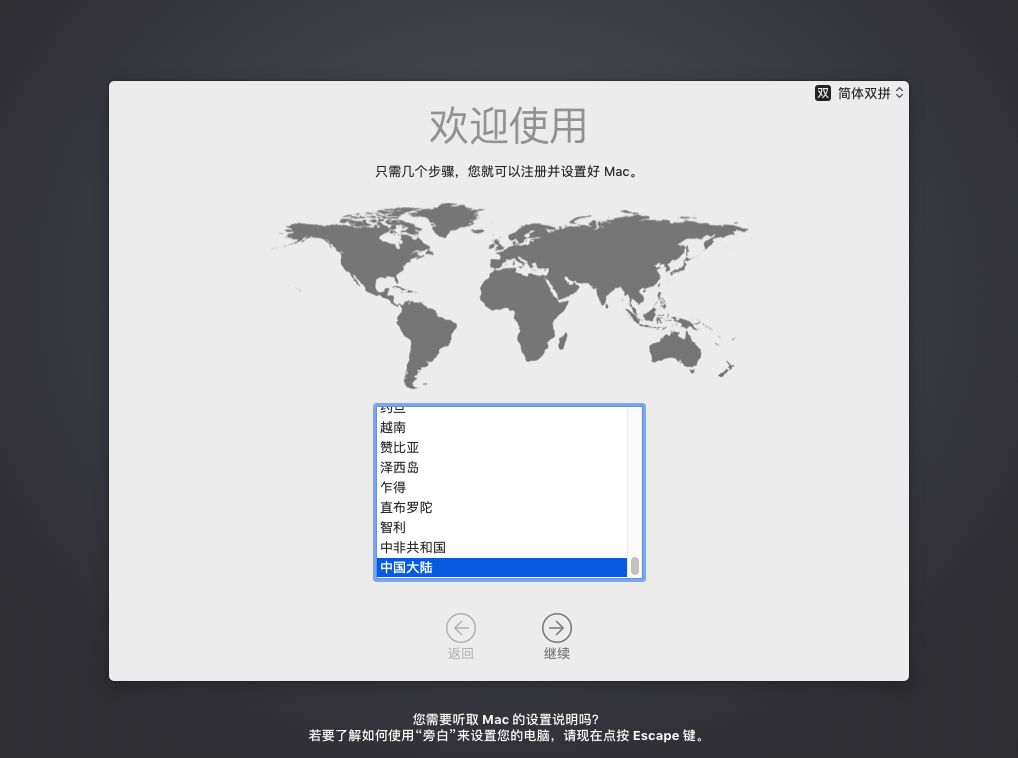
Task: Choose 赞比亚 from the country list
Action: click(399, 447)
